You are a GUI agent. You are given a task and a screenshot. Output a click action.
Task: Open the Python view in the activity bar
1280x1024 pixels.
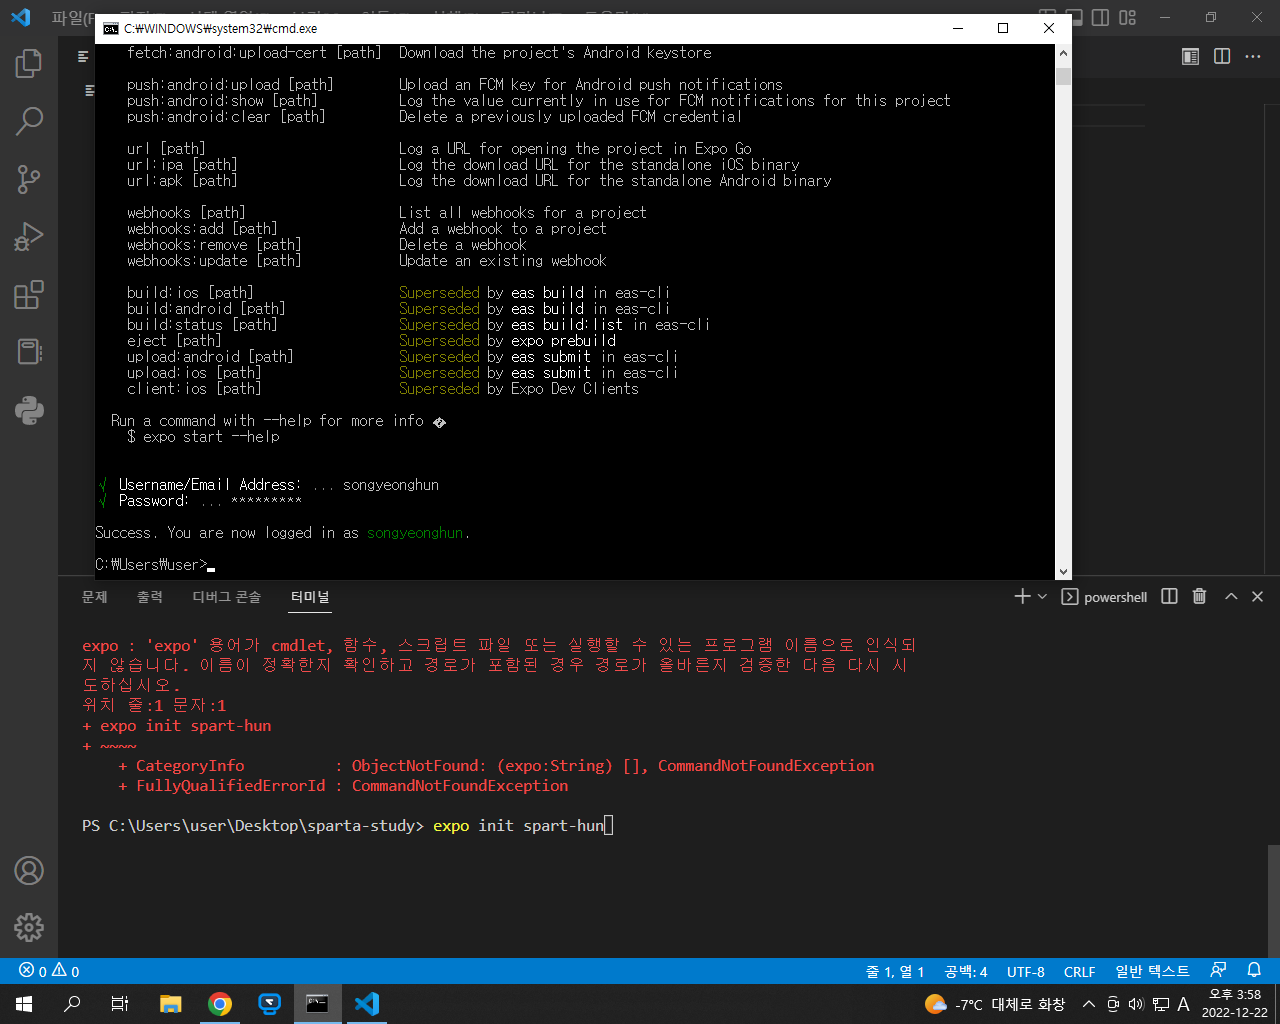click(29, 410)
